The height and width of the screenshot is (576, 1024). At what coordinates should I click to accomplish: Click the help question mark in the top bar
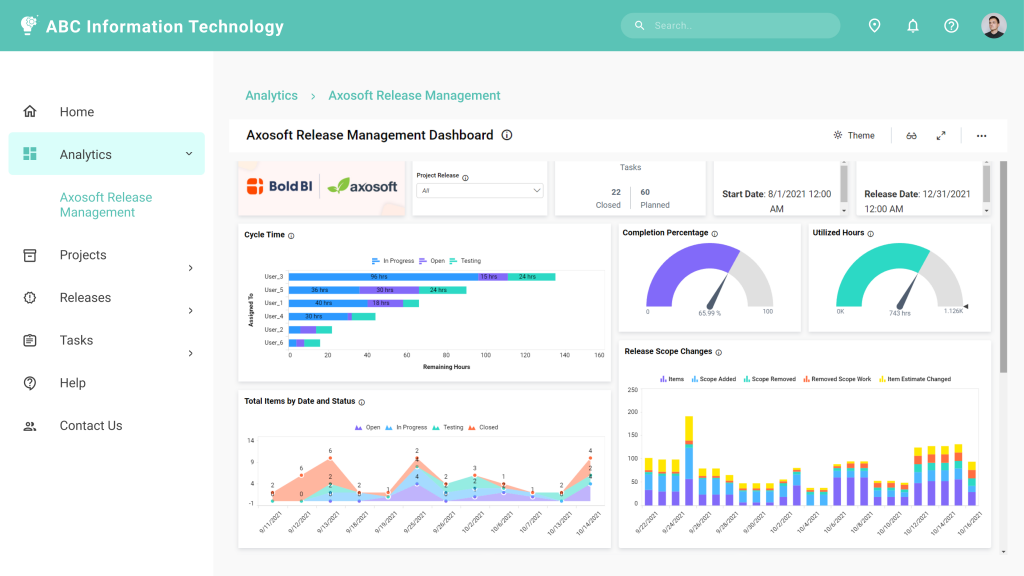950,25
